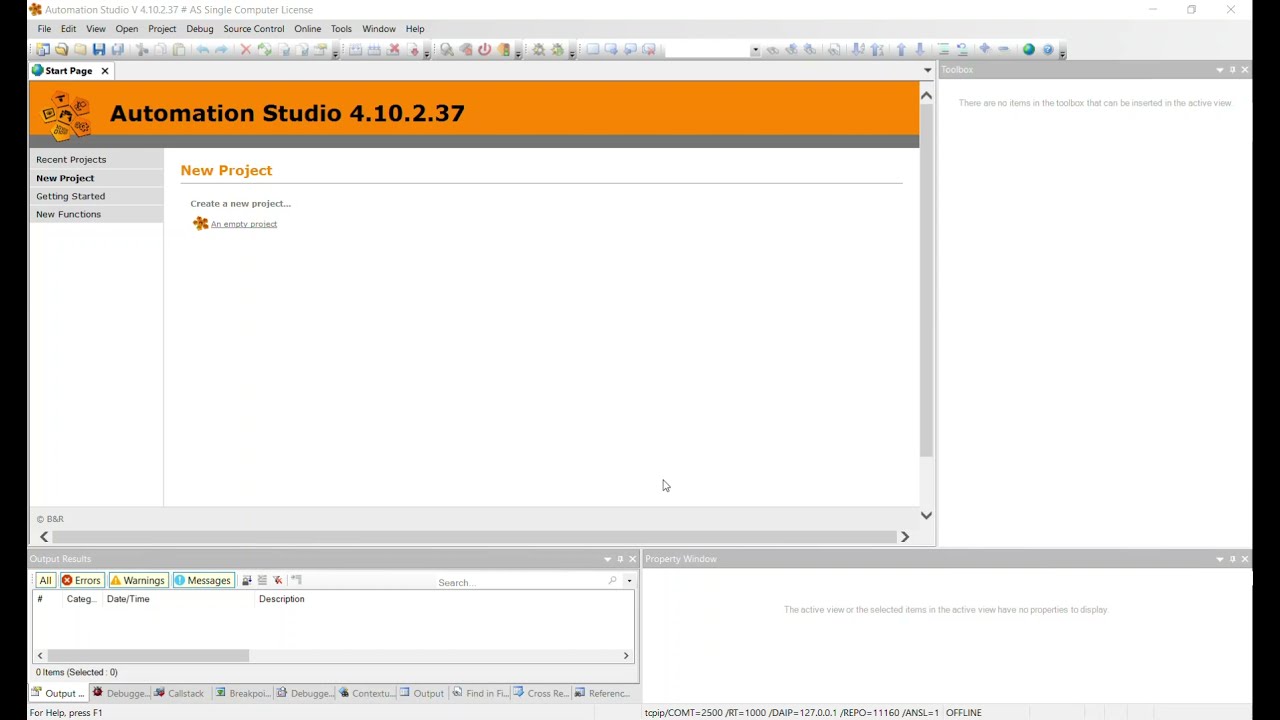Click the Automation Studio logo in header
This screenshot has width=1280, height=720.
pyautogui.click(x=66, y=115)
